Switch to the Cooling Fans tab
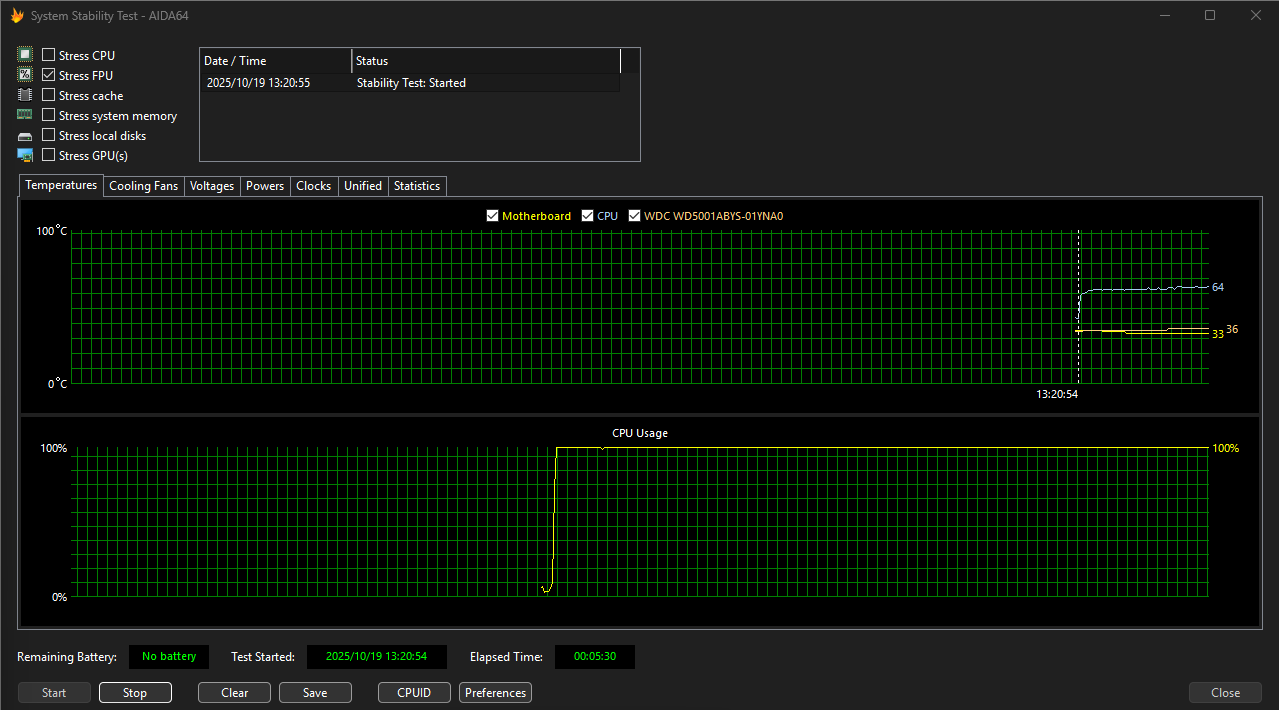 143,186
